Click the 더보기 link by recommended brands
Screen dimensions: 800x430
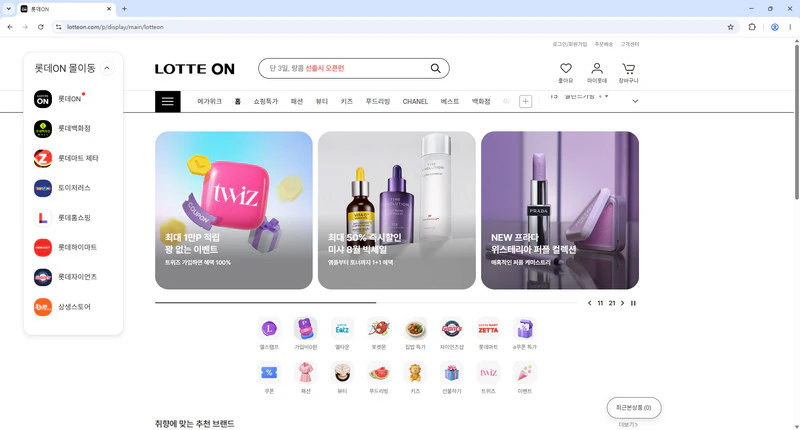[x=628, y=424]
